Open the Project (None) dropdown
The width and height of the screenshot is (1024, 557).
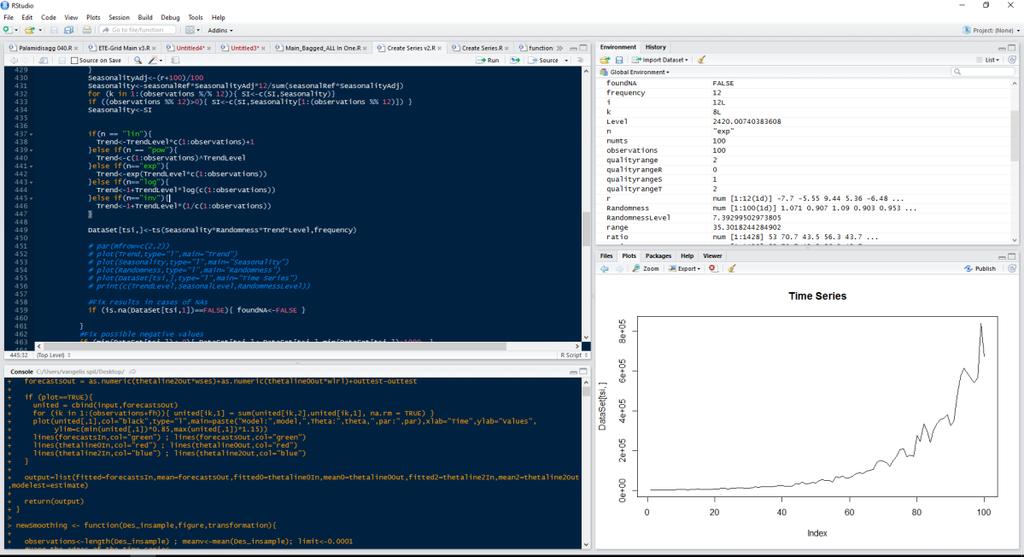(x=991, y=30)
